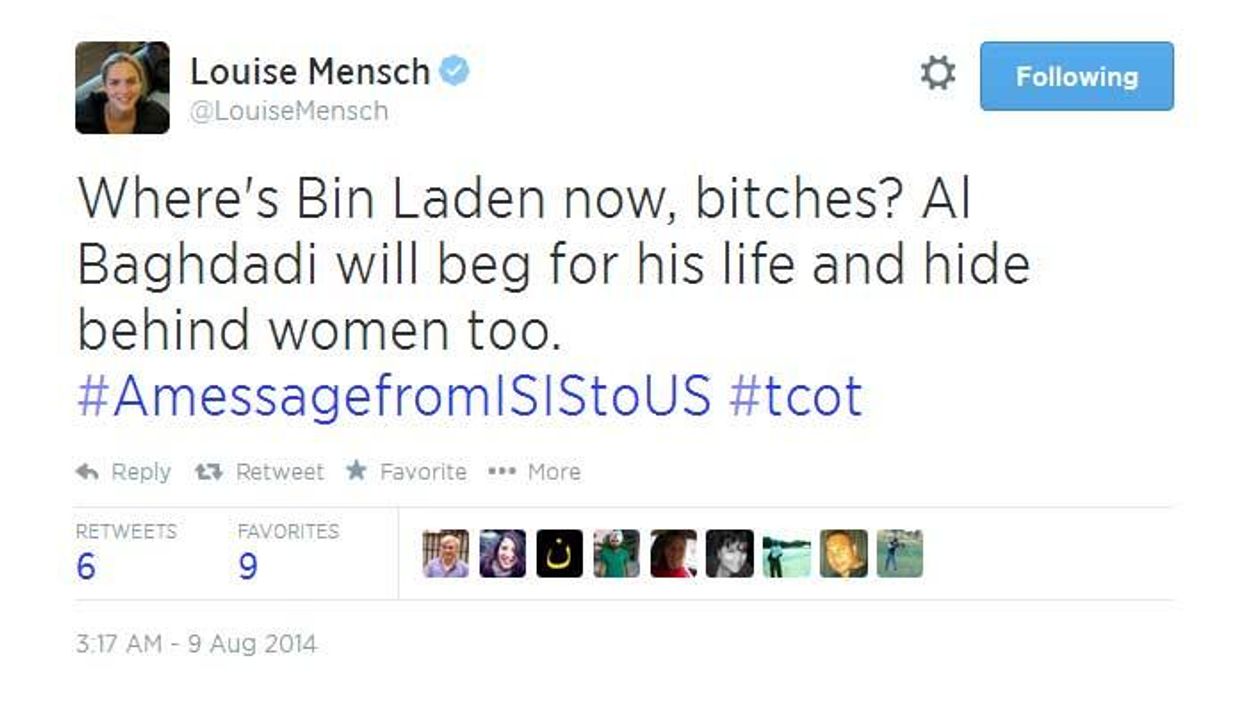Click the reply arrow icon
The image size is (1245, 704).
87,472
